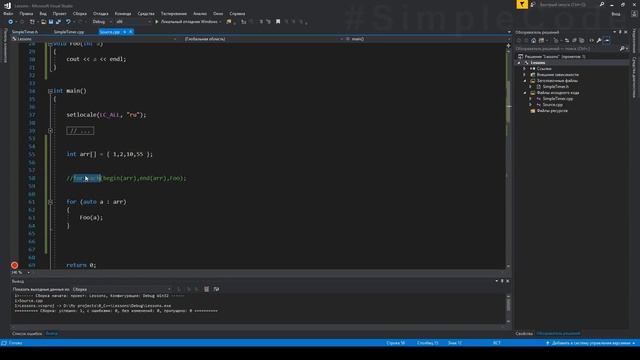Screen dimensions: 640x360
Task: Open the Файл menu
Action: 8,13
